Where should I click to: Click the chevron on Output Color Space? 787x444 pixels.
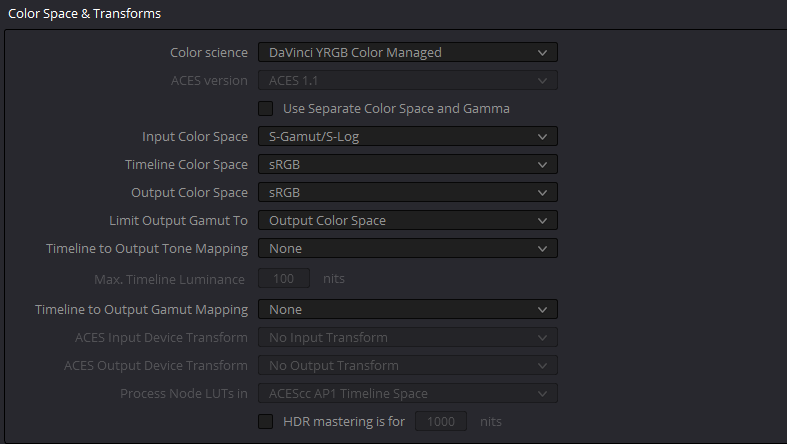542,193
